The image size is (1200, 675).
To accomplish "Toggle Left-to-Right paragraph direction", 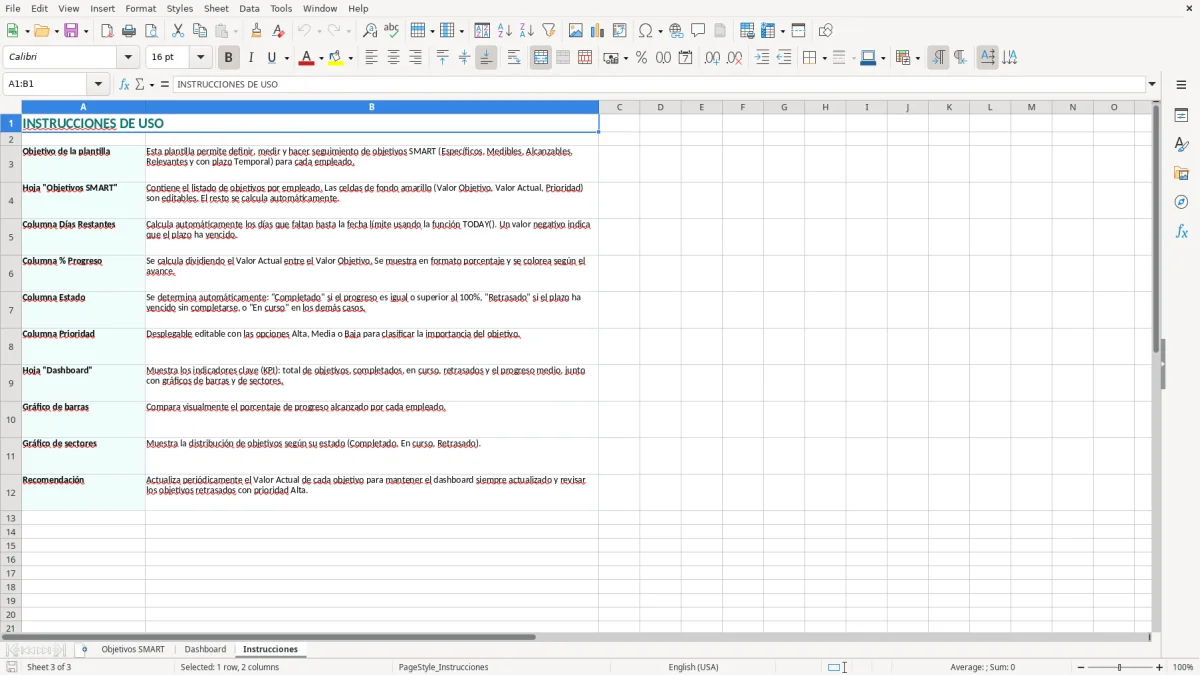I will 938,58.
